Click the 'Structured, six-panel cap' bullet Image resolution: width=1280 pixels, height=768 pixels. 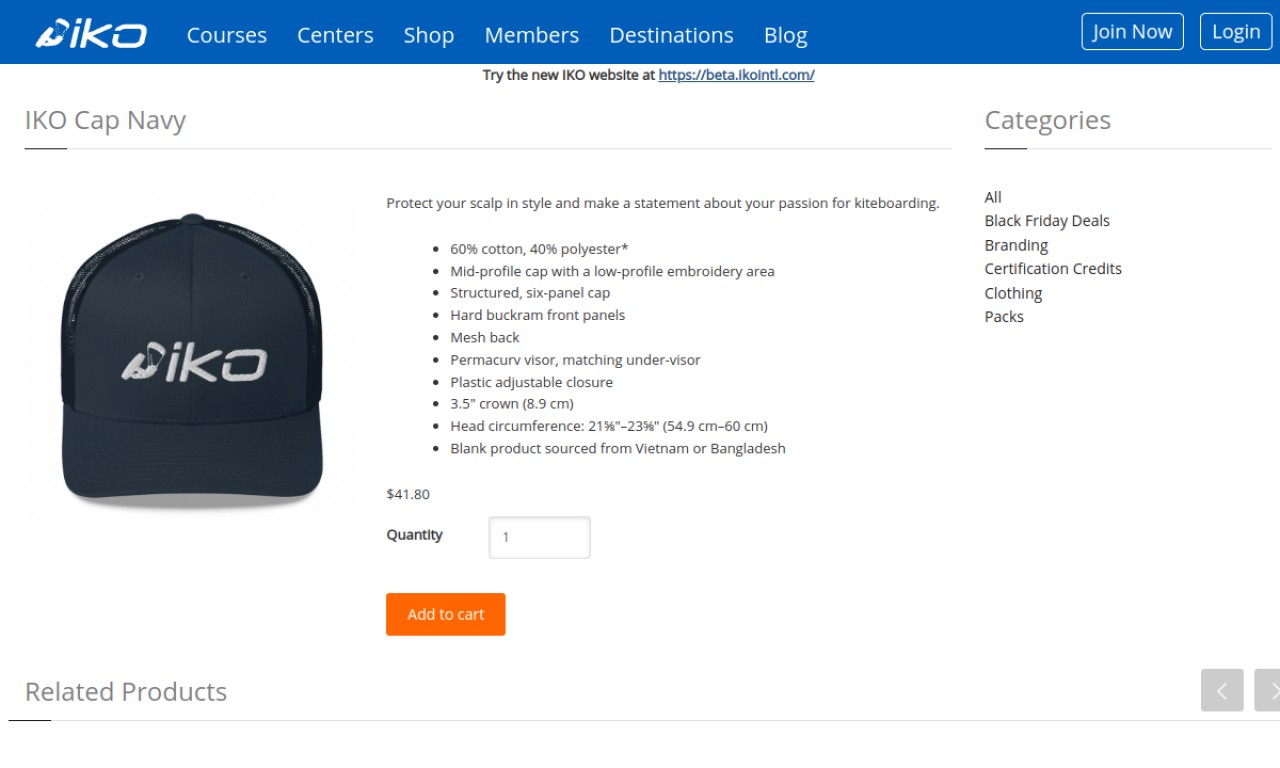point(530,293)
